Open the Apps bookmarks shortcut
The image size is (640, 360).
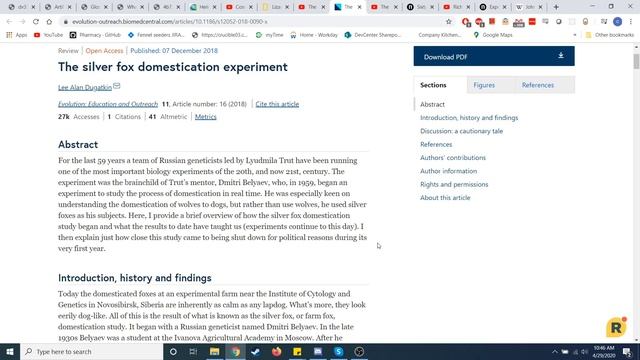(x=17, y=35)
